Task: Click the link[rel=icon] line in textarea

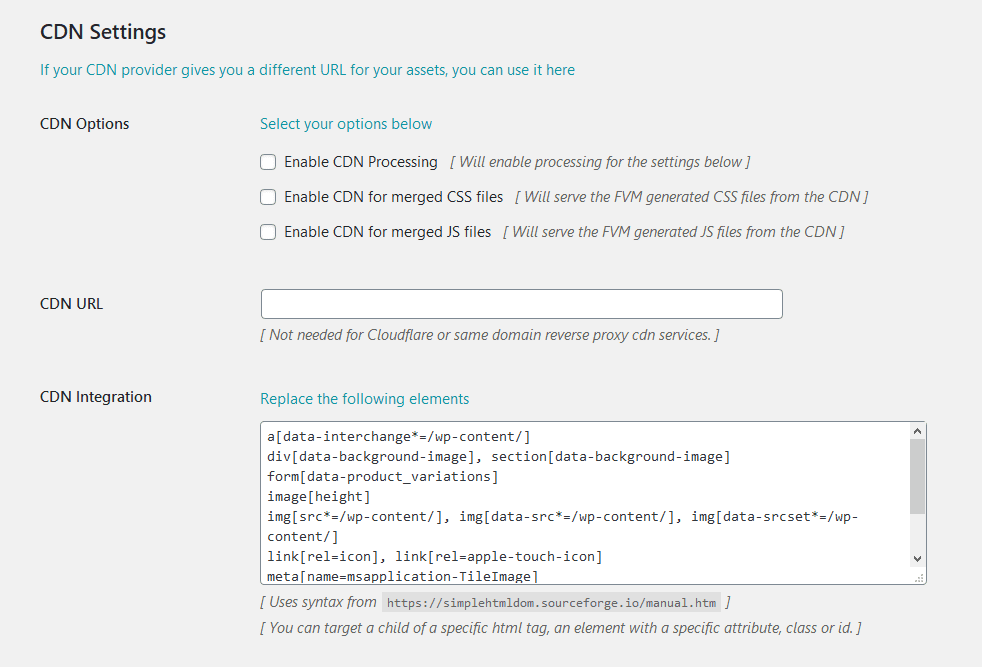Action: [x=435, y=557]
